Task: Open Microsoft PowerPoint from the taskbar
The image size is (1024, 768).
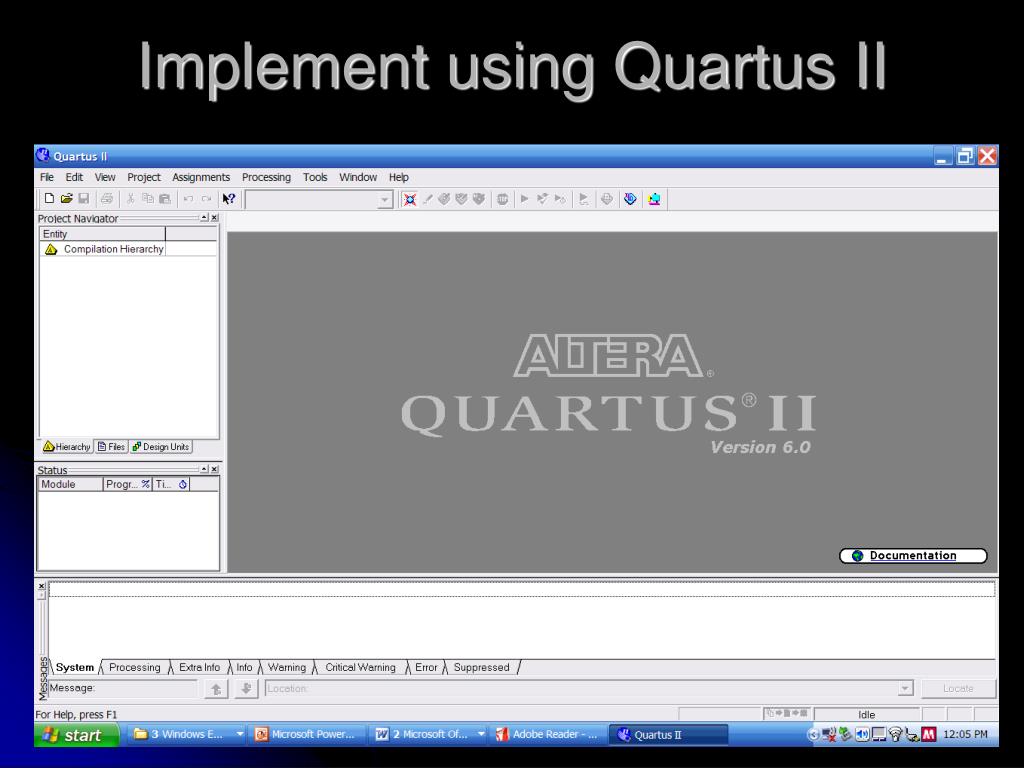Action: click(x=306, y=735)
